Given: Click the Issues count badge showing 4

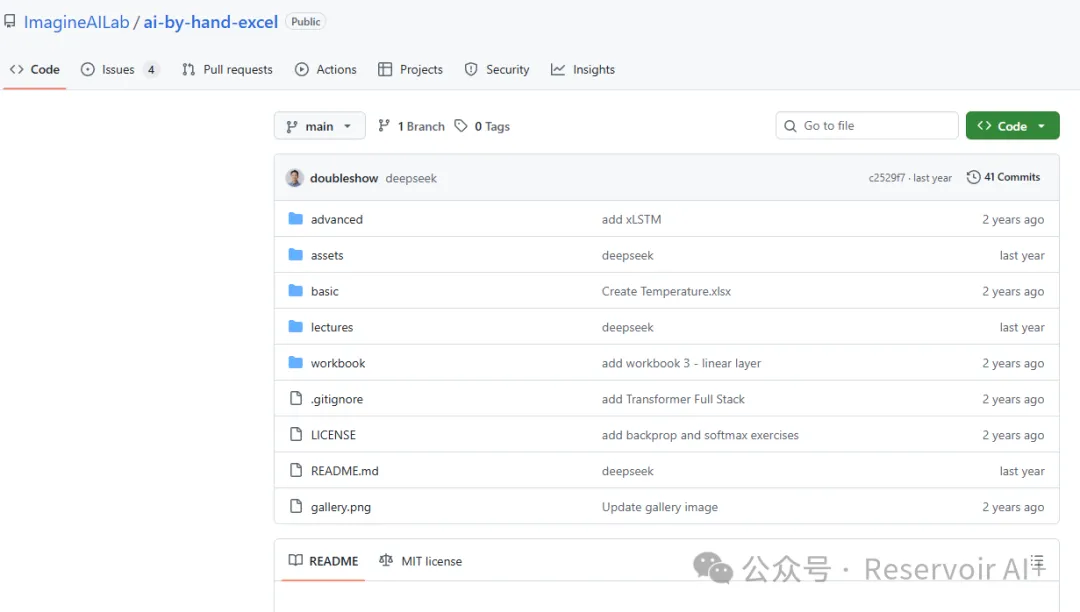Looking at the screenshot, I should click(151, 70).
